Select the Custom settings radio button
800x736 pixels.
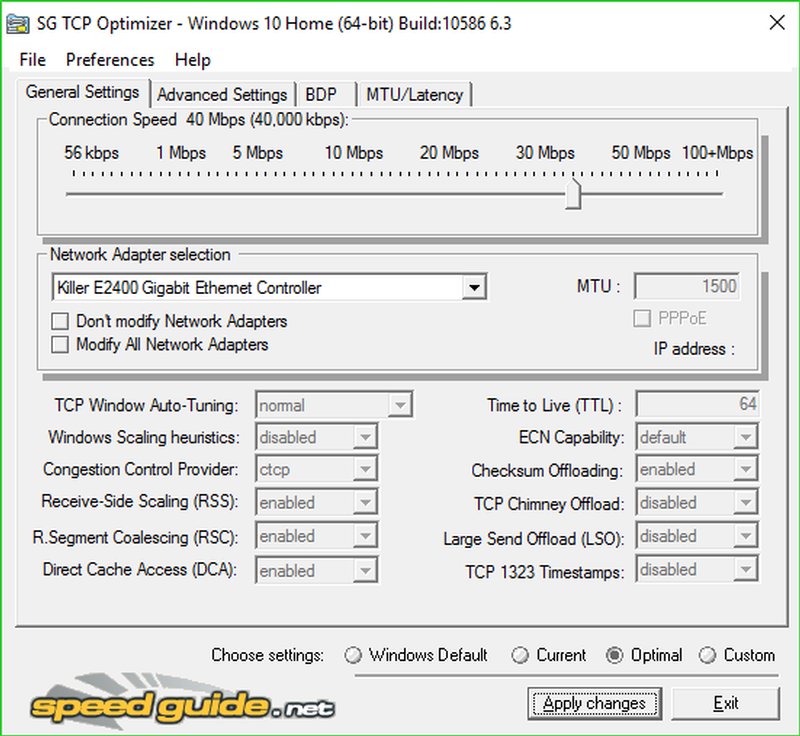pos(707,655)
